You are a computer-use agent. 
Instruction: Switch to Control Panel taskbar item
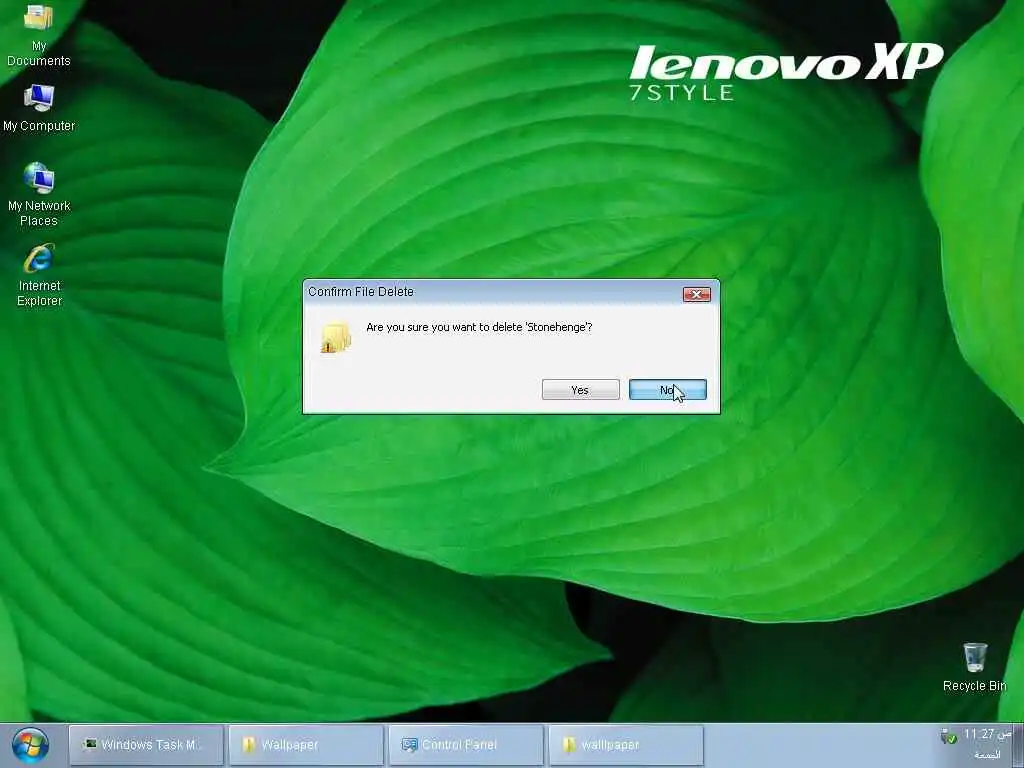(x=466, y=744)
